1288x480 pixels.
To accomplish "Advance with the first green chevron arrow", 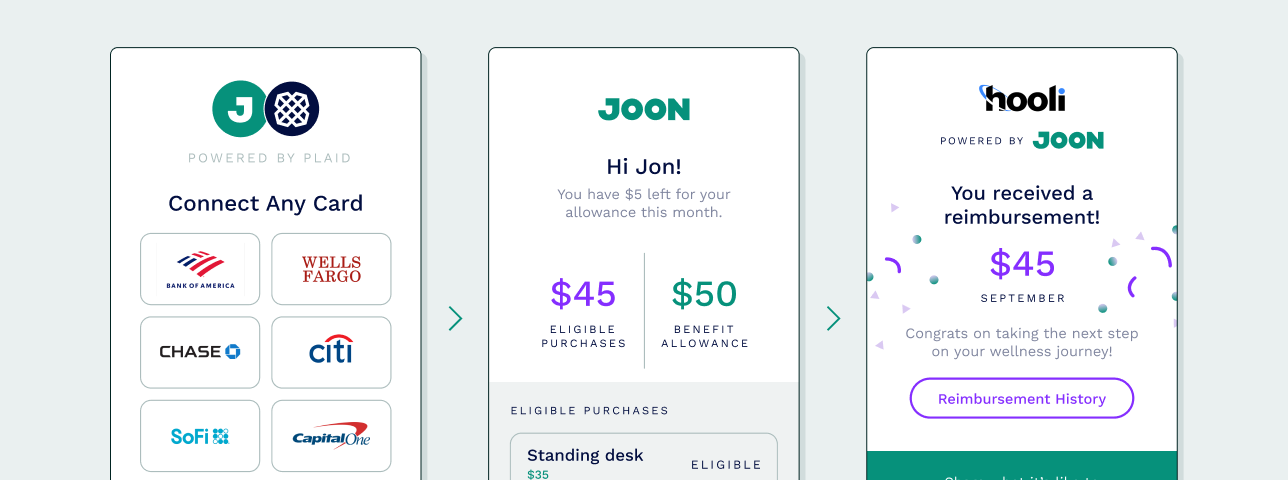I will click(x=455, y=318).
